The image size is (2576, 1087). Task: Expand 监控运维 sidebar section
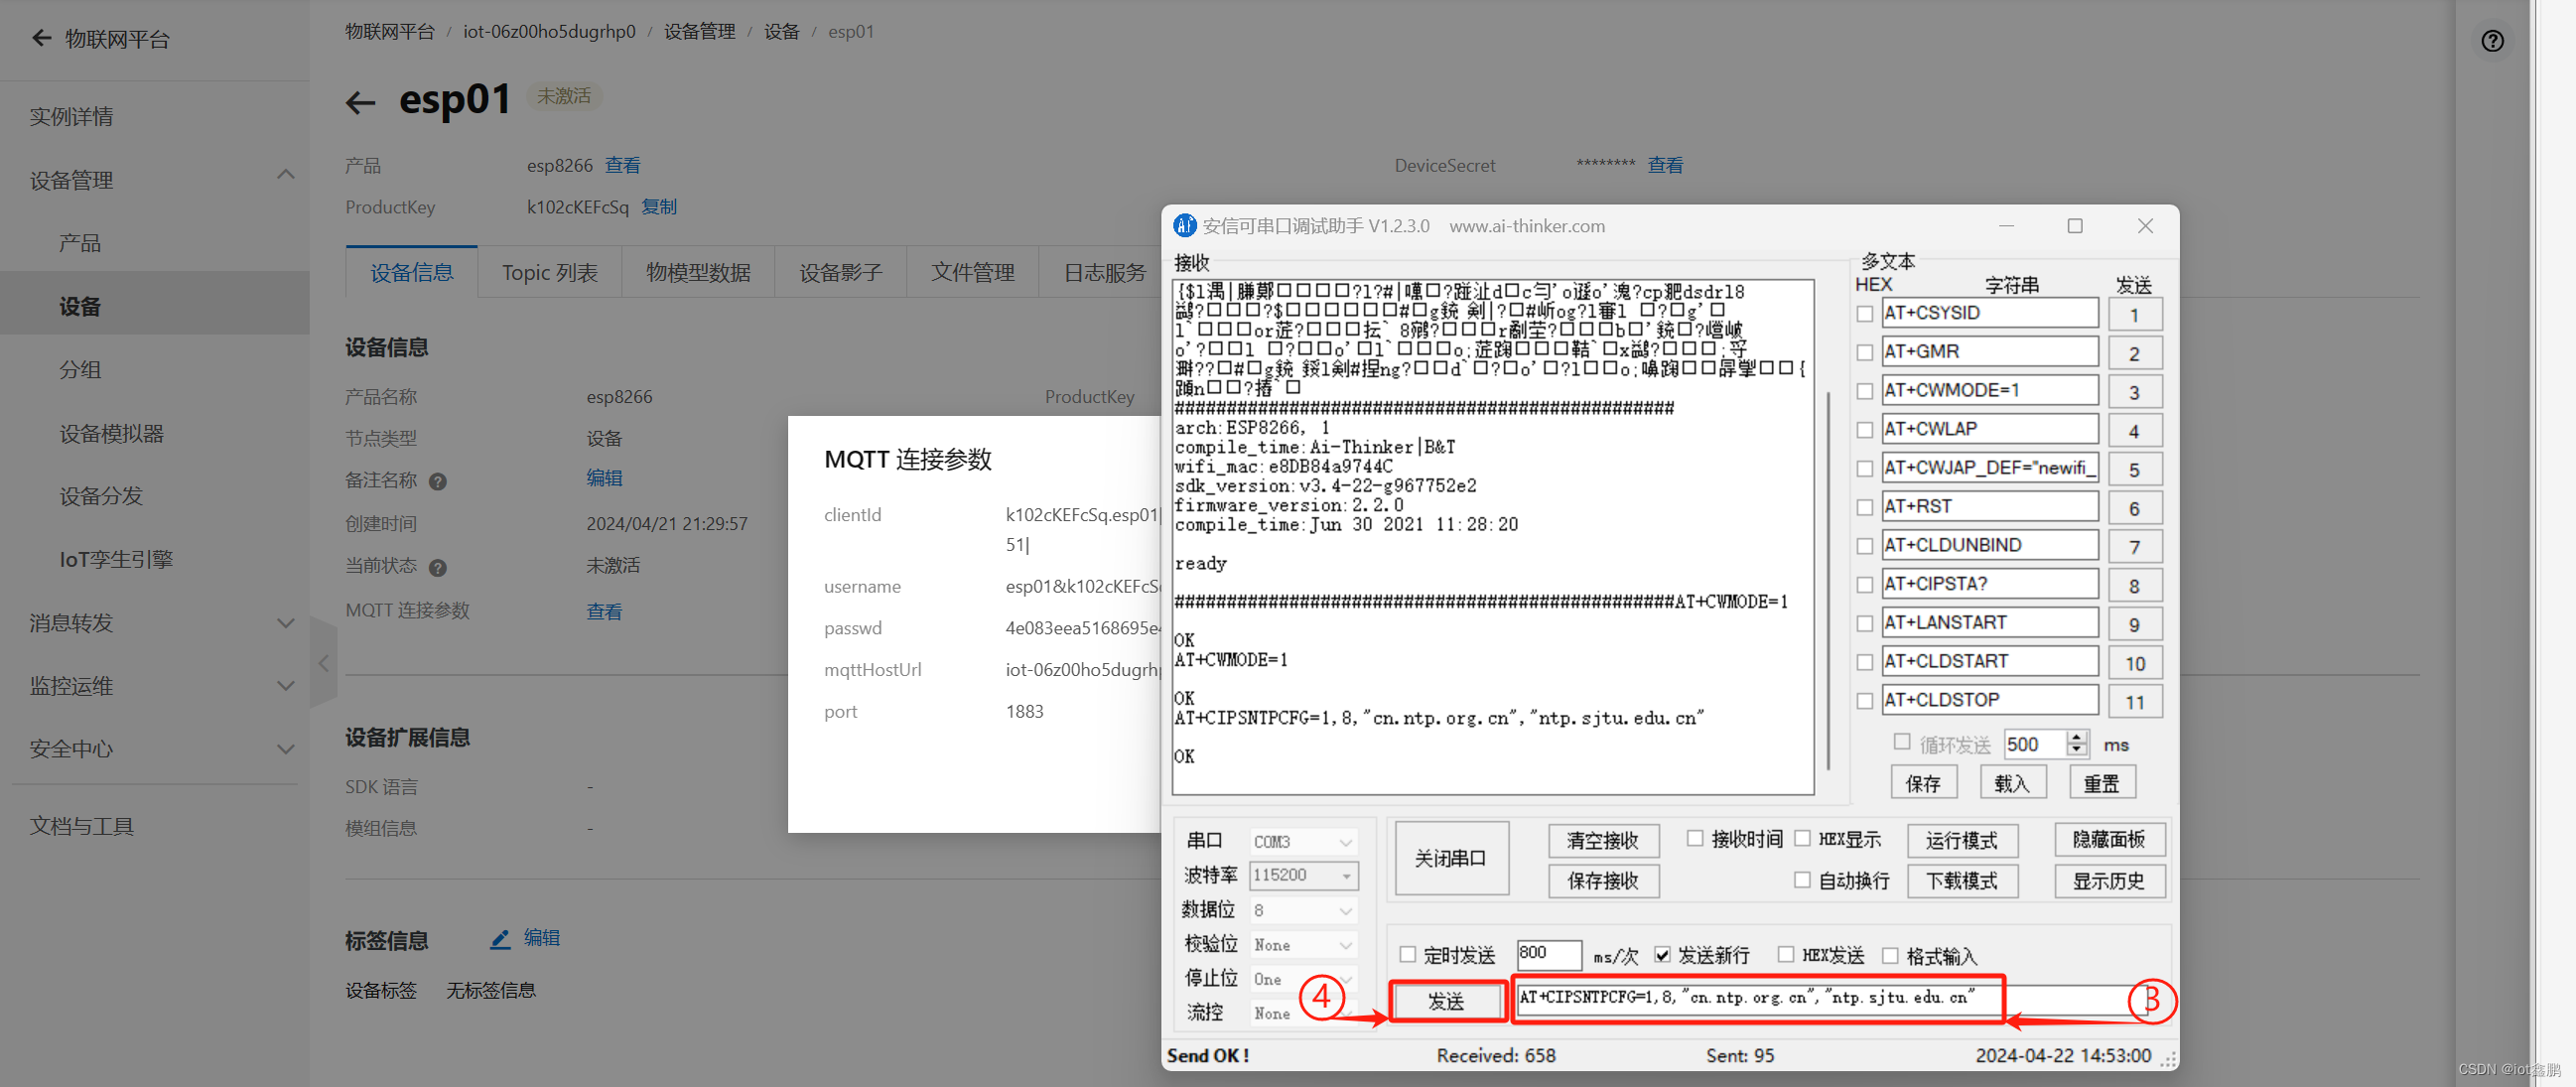click(x=285, y=686)
